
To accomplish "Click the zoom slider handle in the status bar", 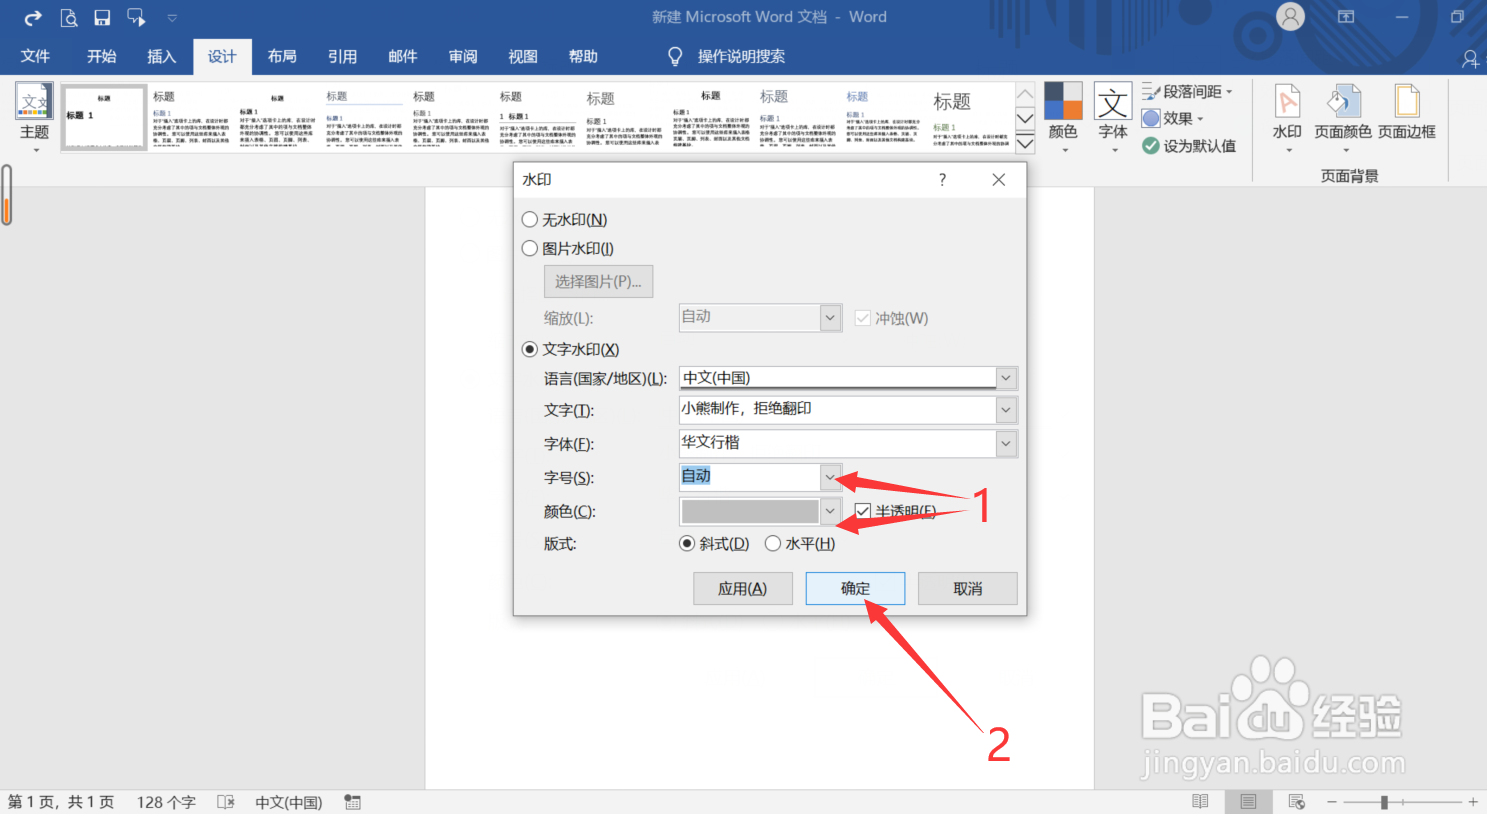I will [x=1384, y=802].
